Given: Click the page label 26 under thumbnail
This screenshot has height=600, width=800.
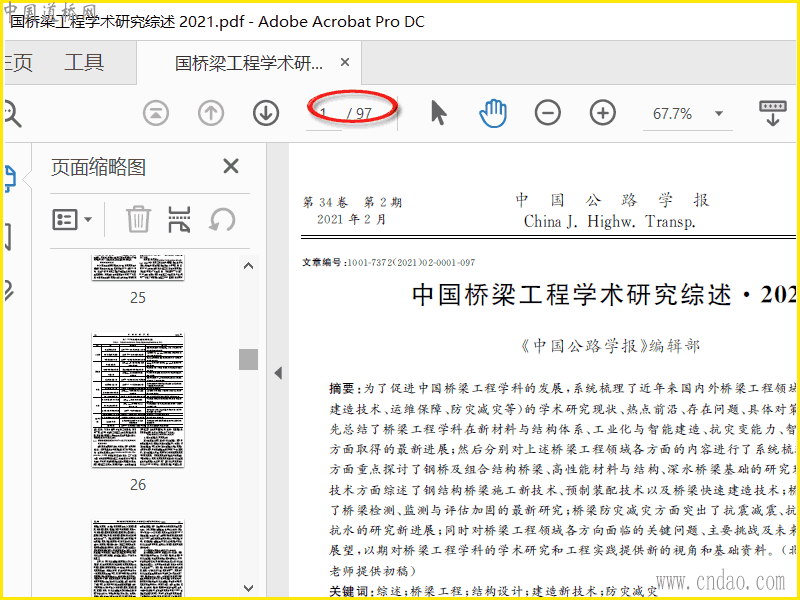Looking at the screenshot, I should tap(138, 484).
